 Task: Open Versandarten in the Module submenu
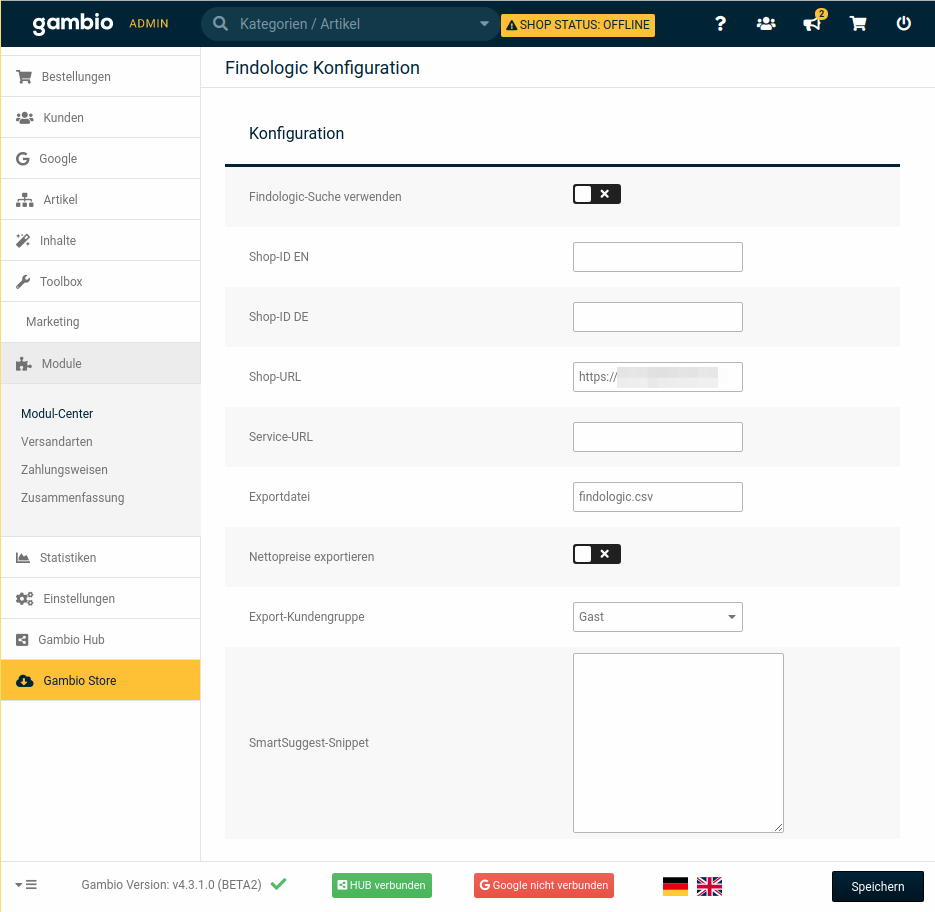56,442
